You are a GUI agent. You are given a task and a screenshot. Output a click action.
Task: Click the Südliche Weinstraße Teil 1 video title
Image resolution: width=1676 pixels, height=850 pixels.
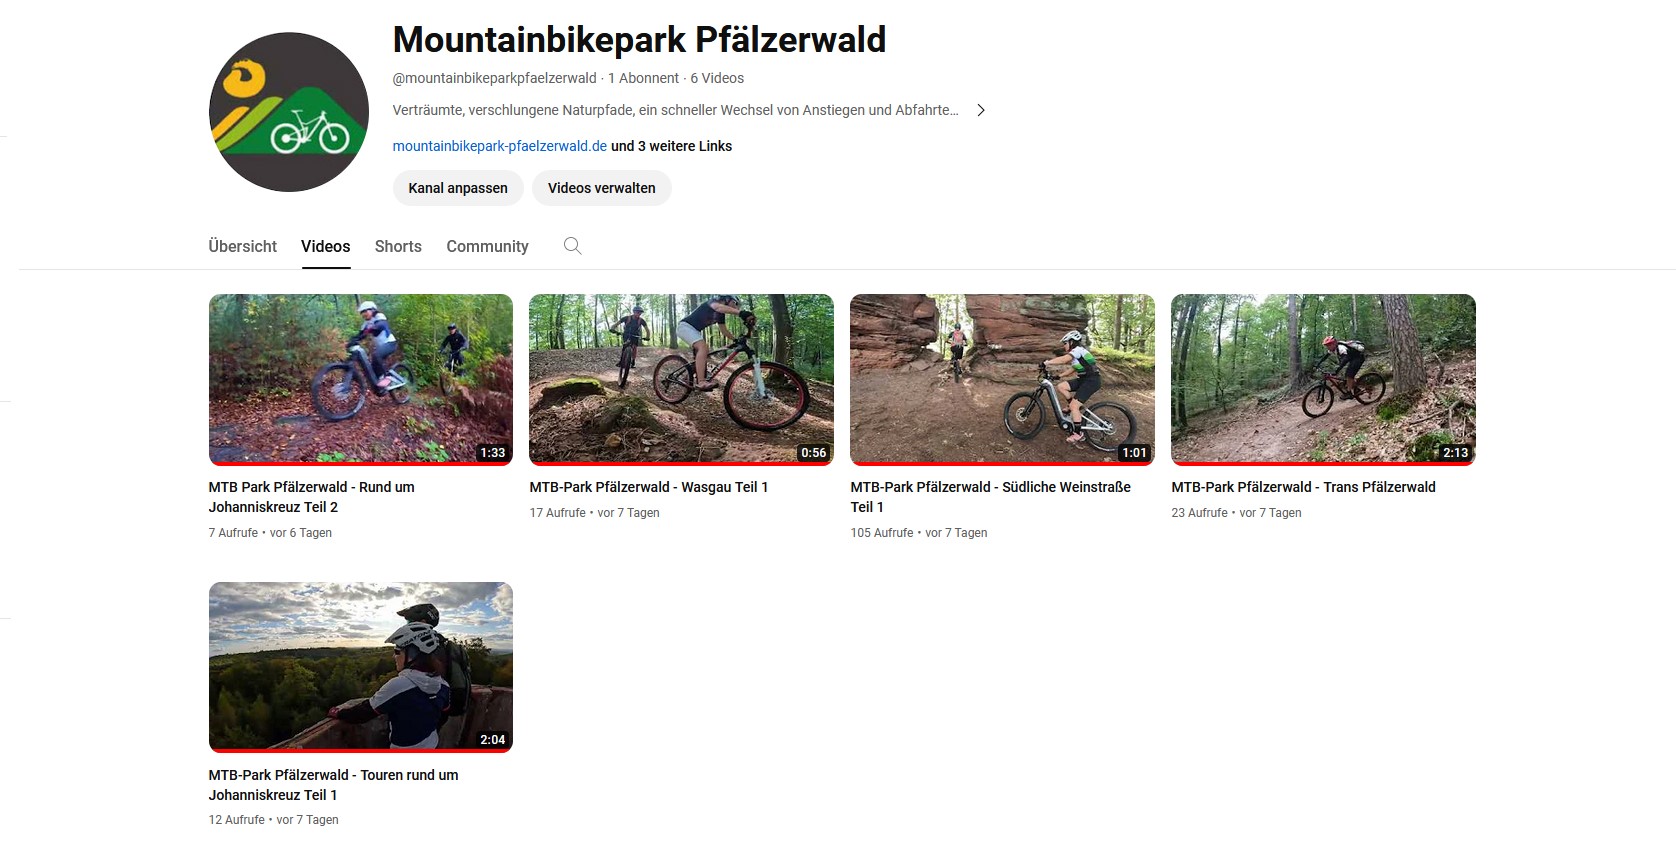(991, 497)
